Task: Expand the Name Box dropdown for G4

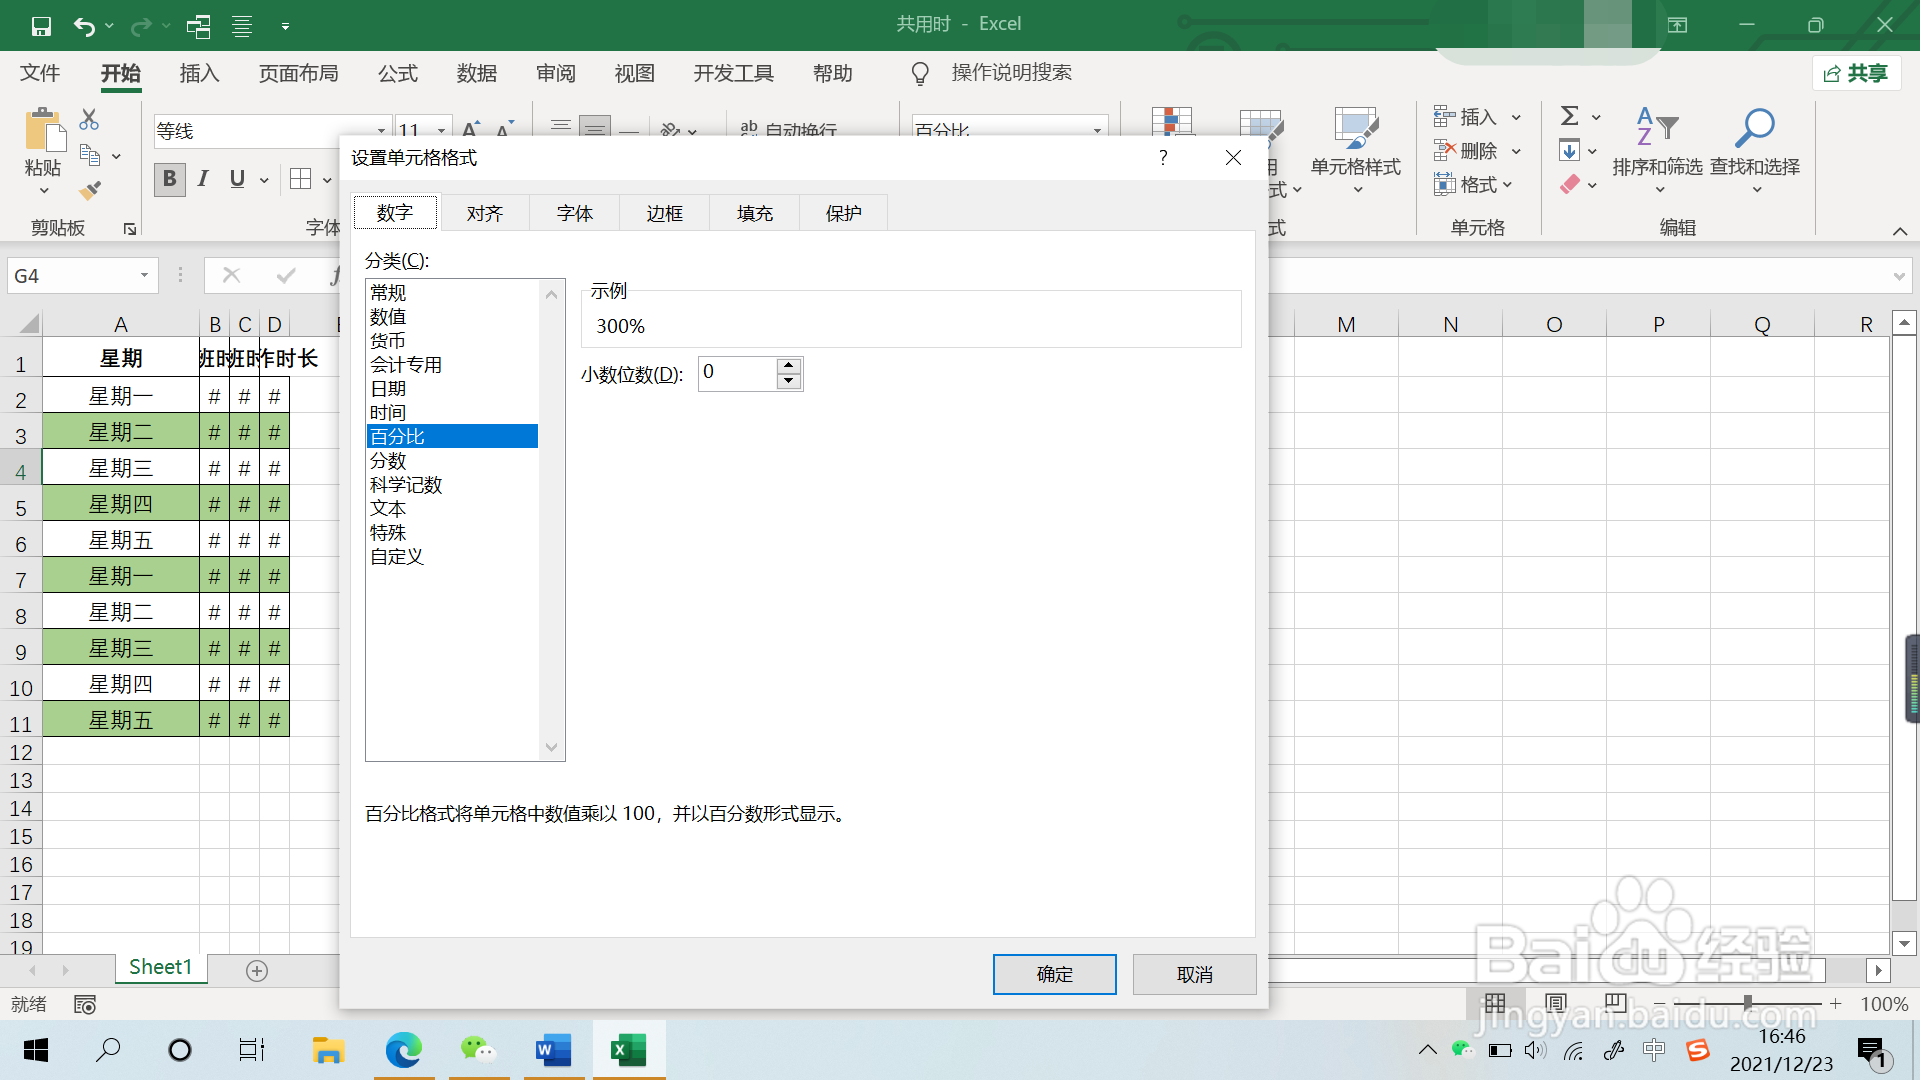Action: (144, 276)
